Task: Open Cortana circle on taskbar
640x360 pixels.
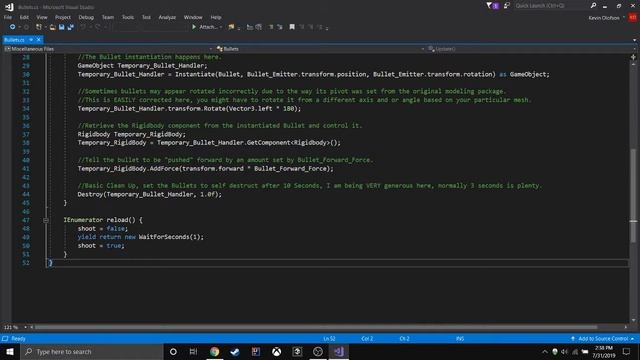Action: (x=173, y=351)
